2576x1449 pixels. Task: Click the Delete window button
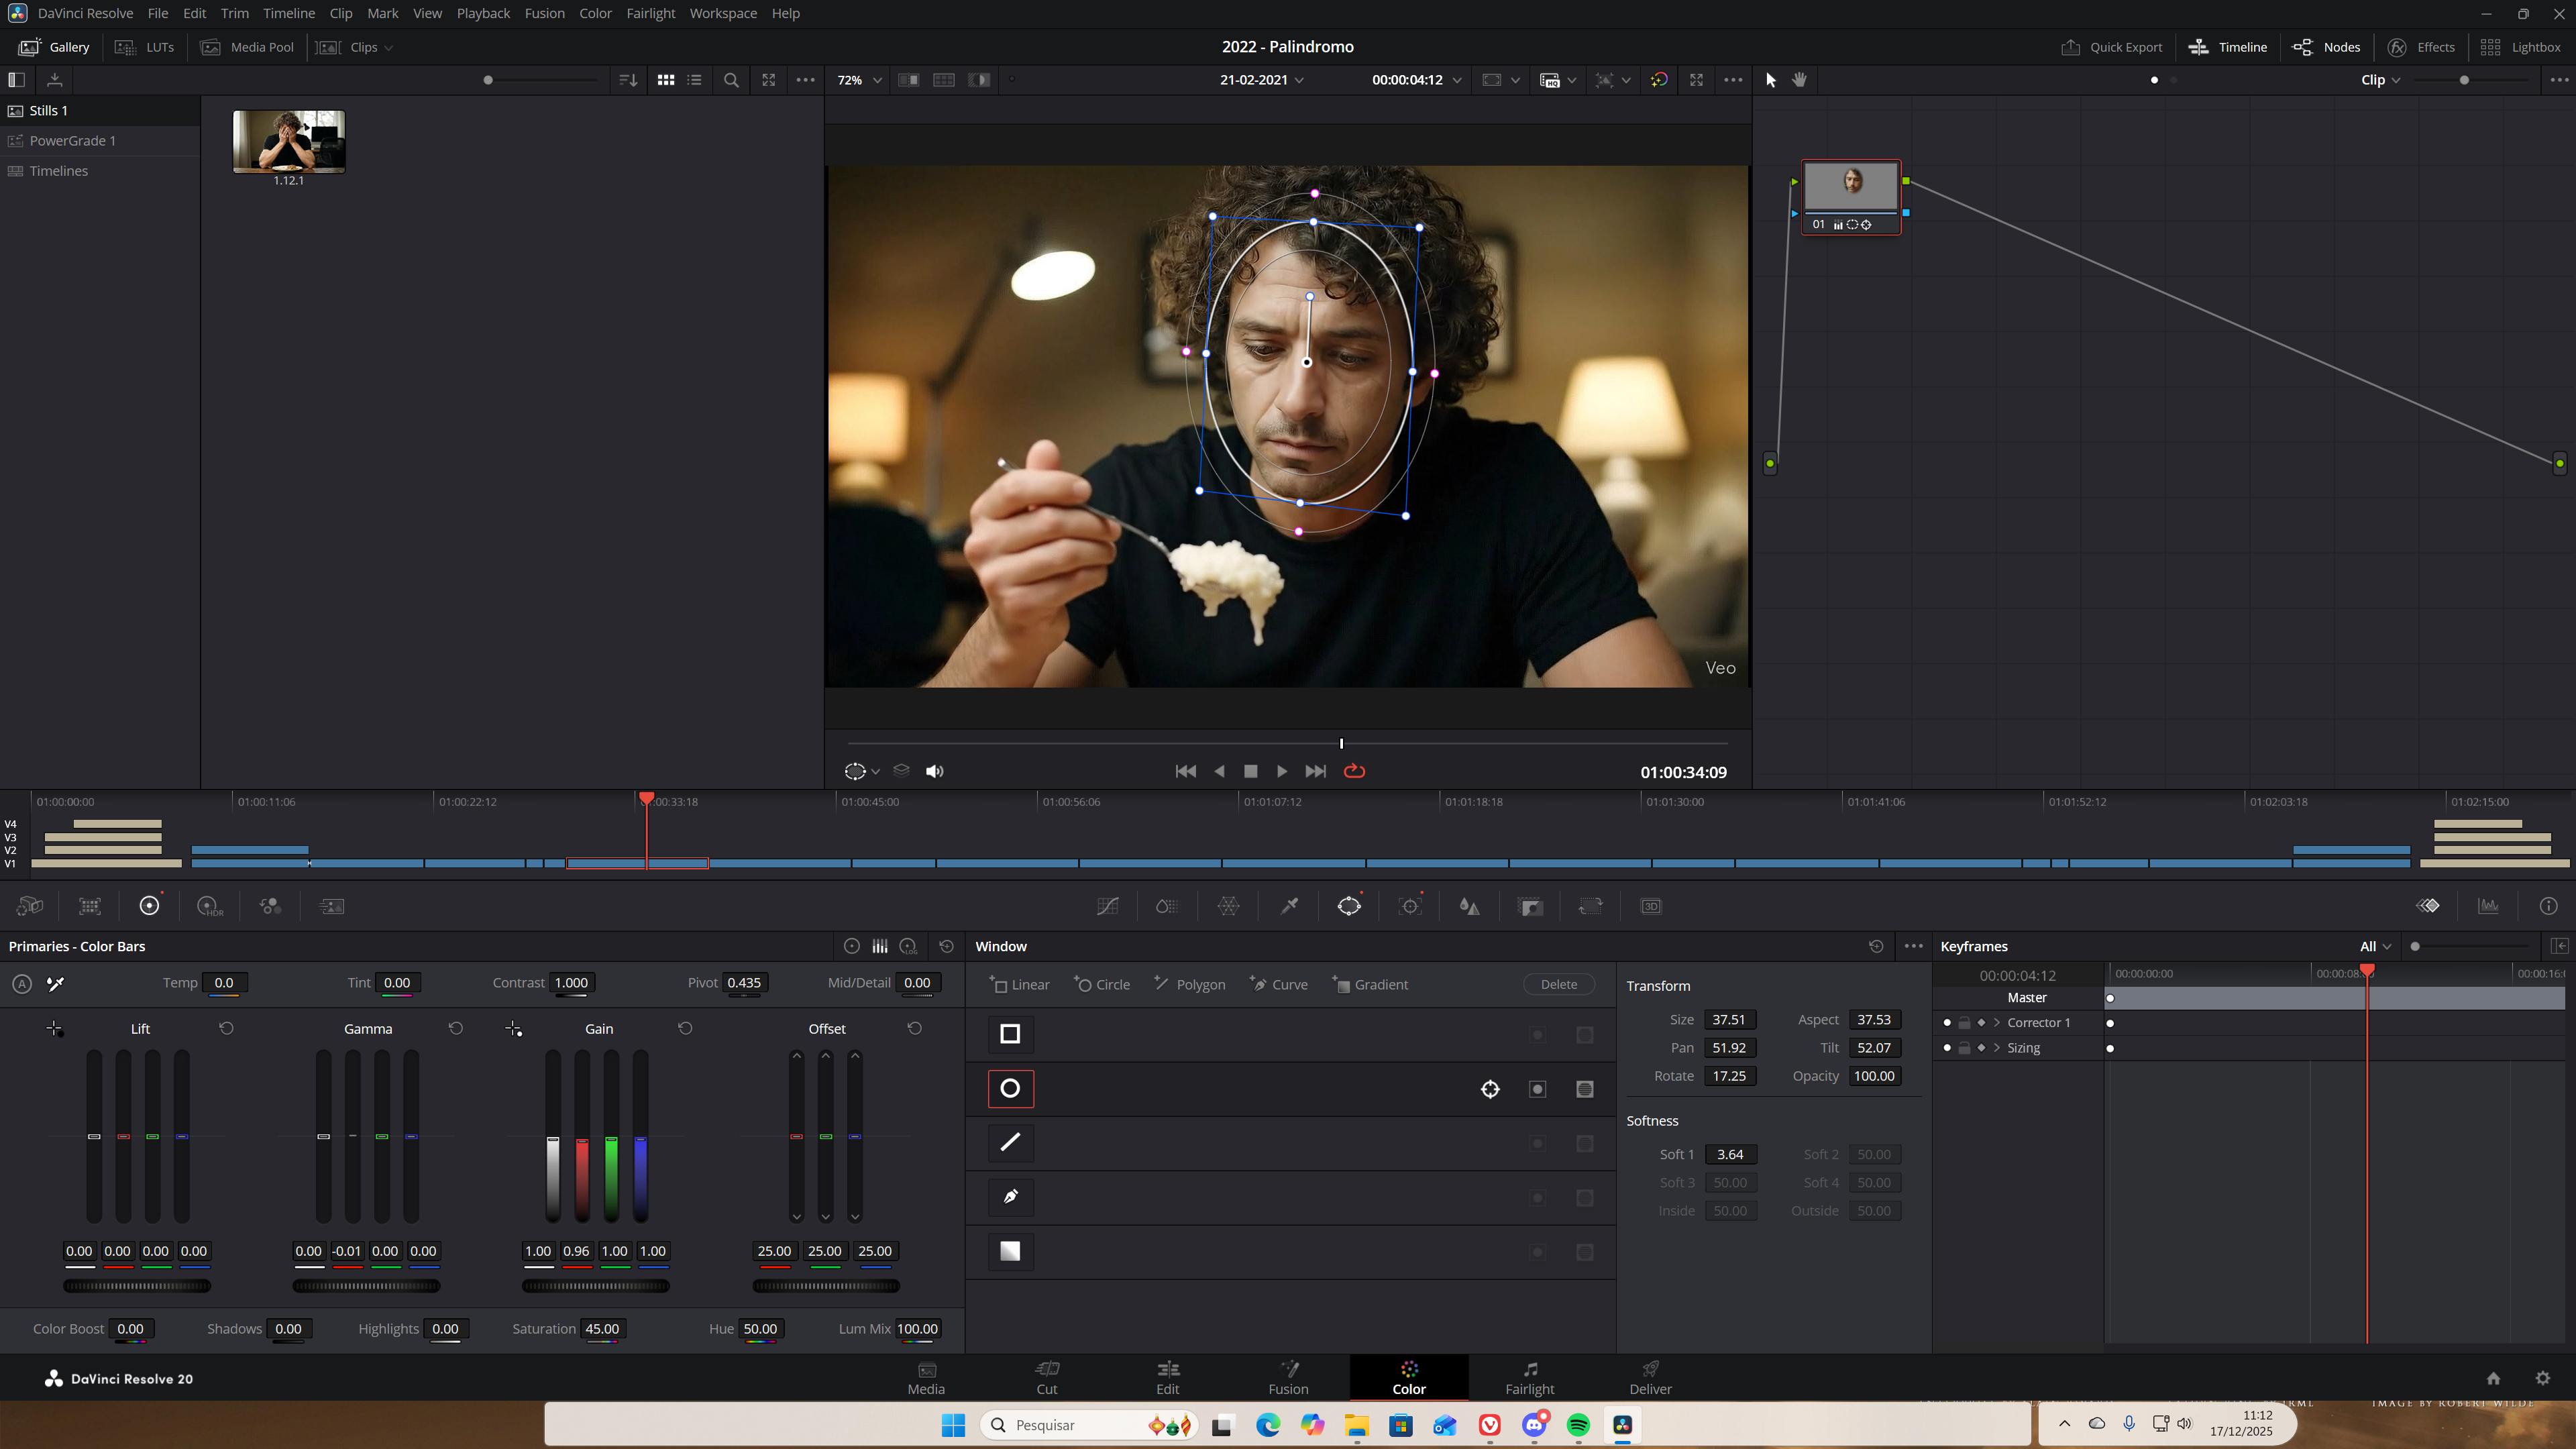[1558, 984]
